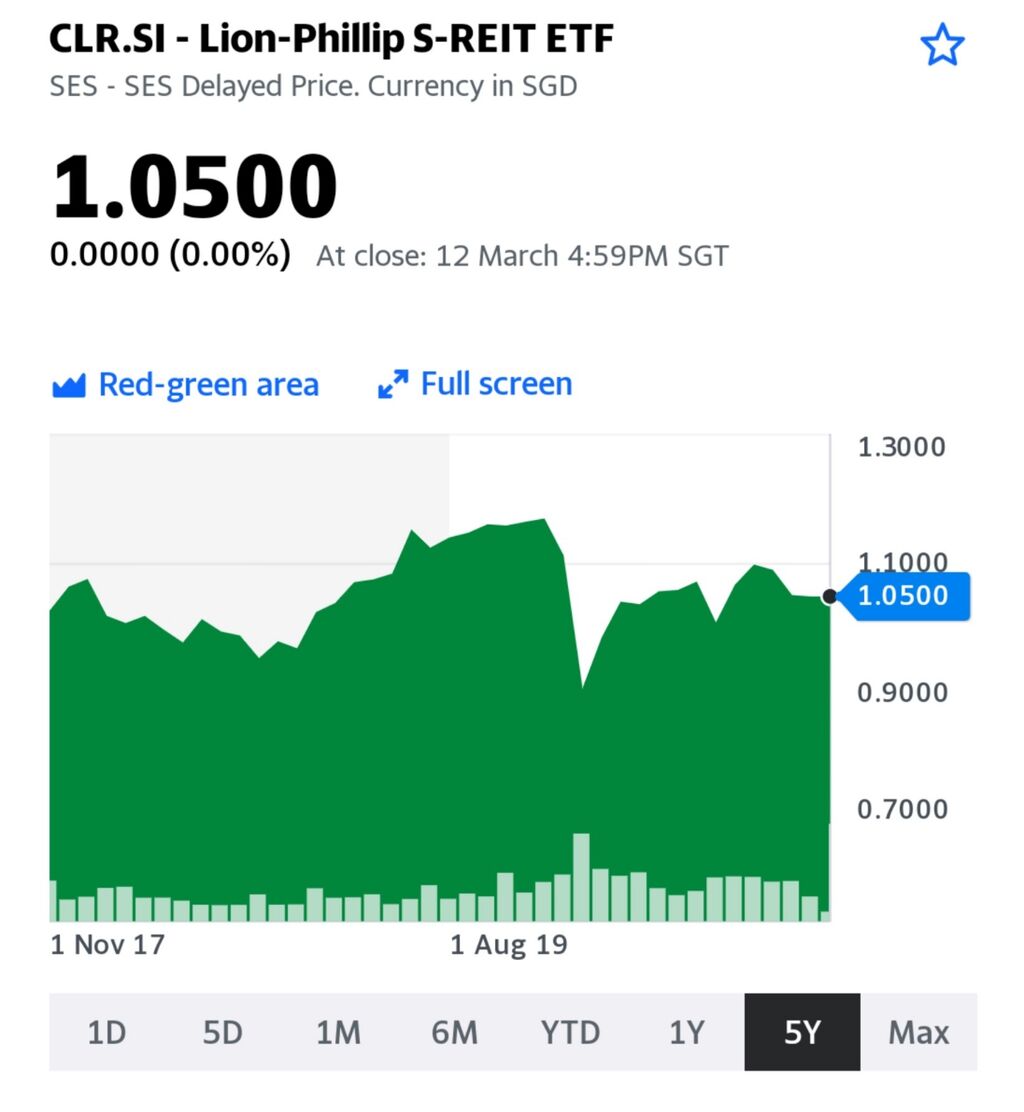Click the 0.0000 (0.00%) change value
Image resolution: width=1024 pixels, height=1112 pixels.
170,254
